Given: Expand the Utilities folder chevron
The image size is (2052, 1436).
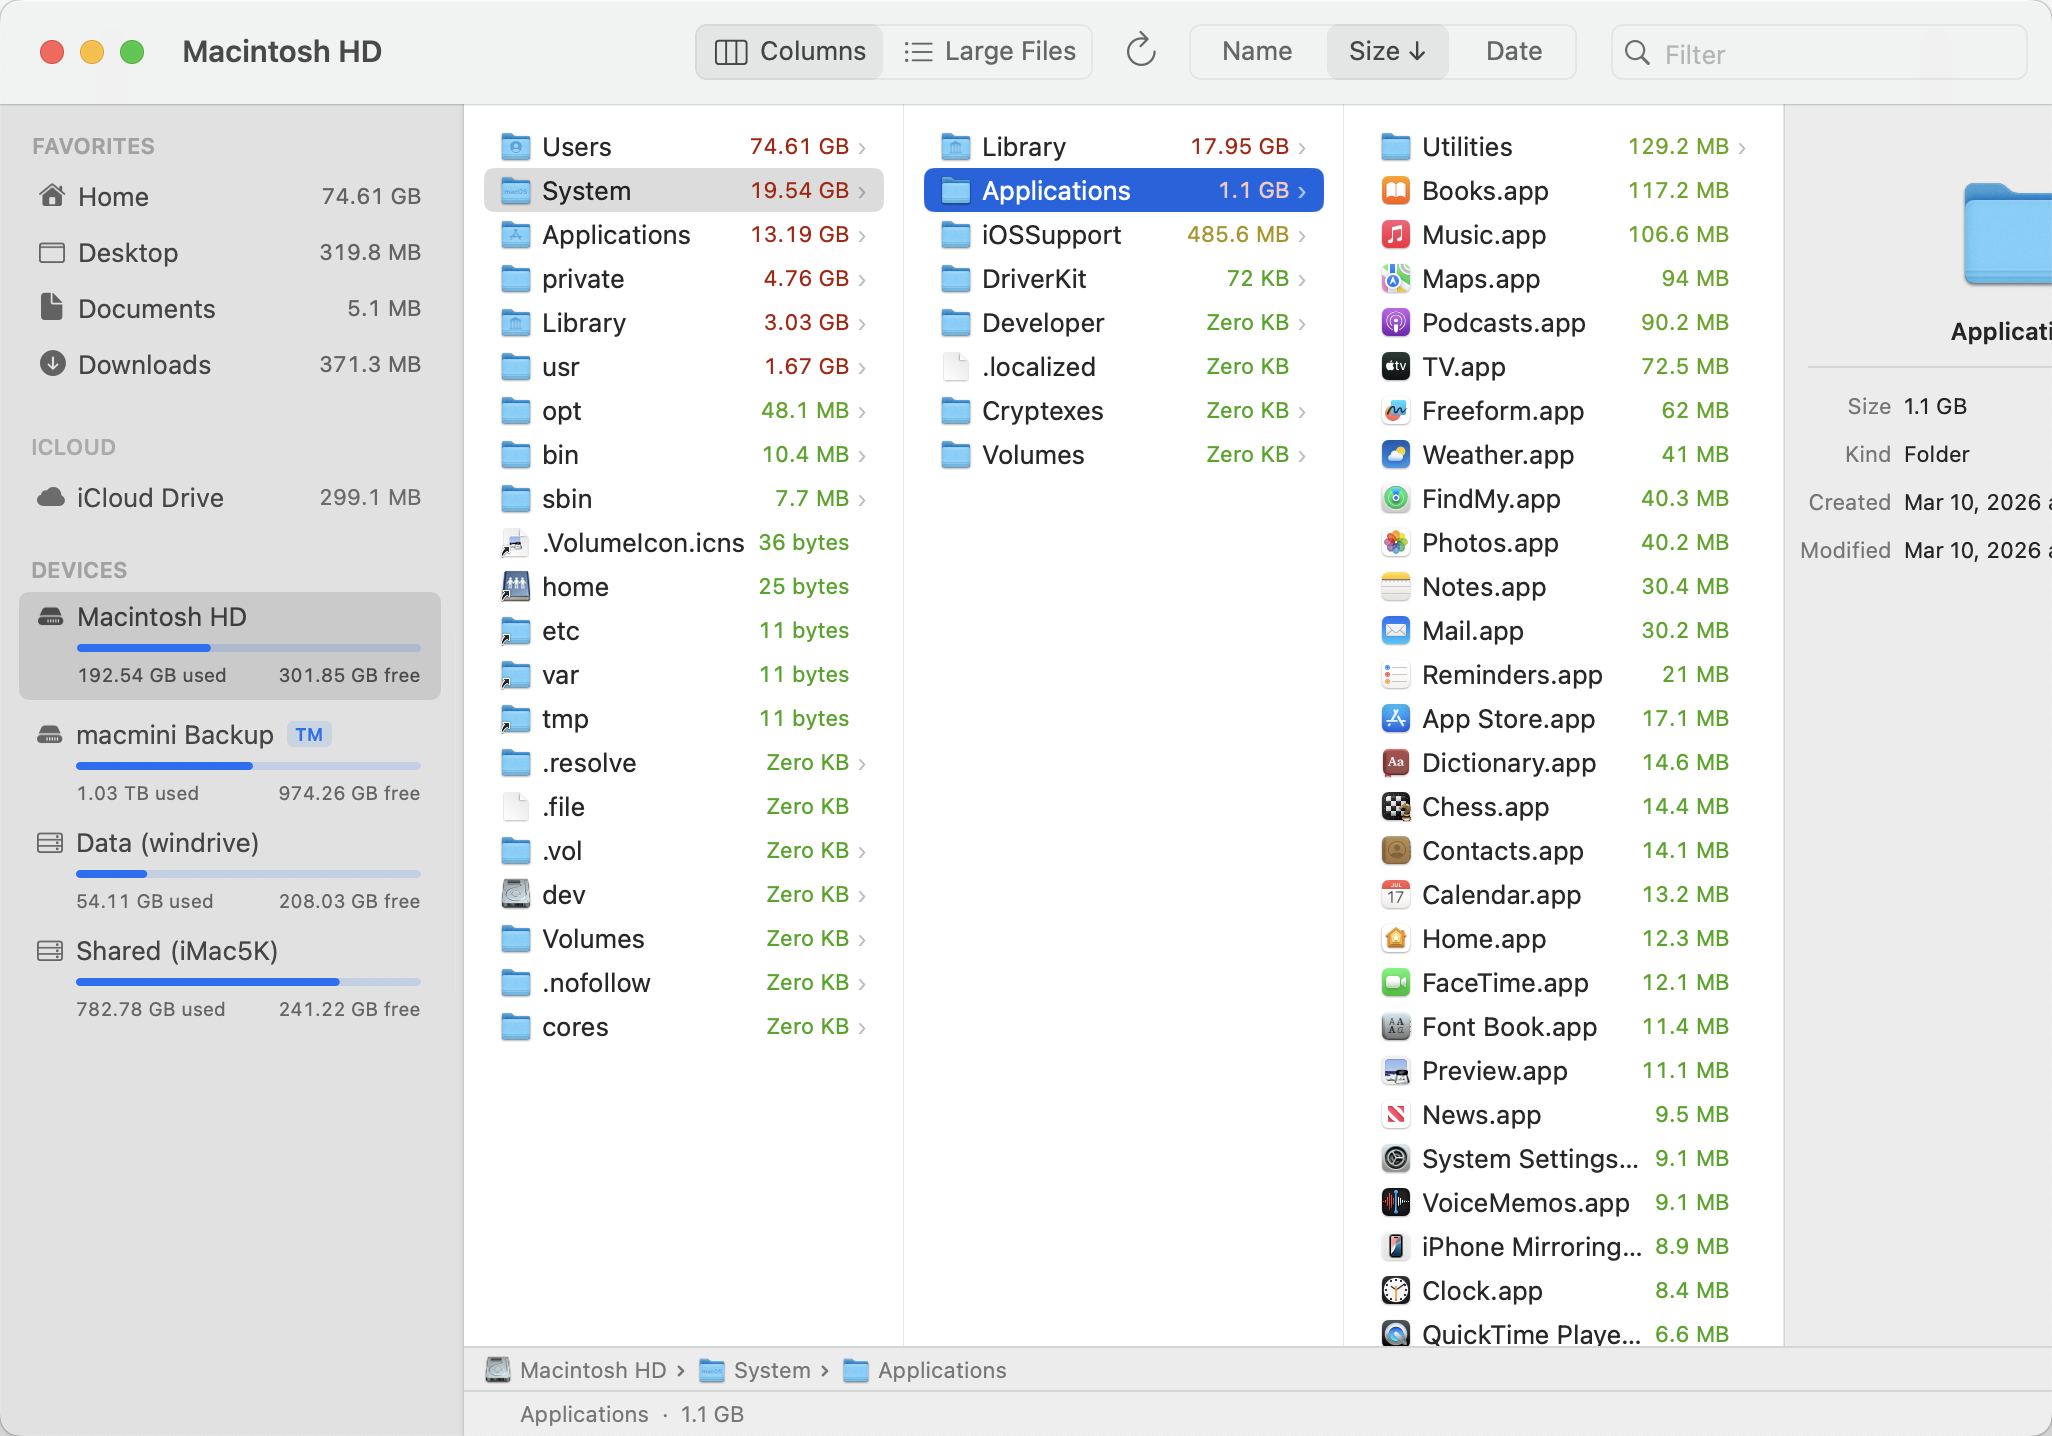Looking at the screenshot, I should 1742,147.
